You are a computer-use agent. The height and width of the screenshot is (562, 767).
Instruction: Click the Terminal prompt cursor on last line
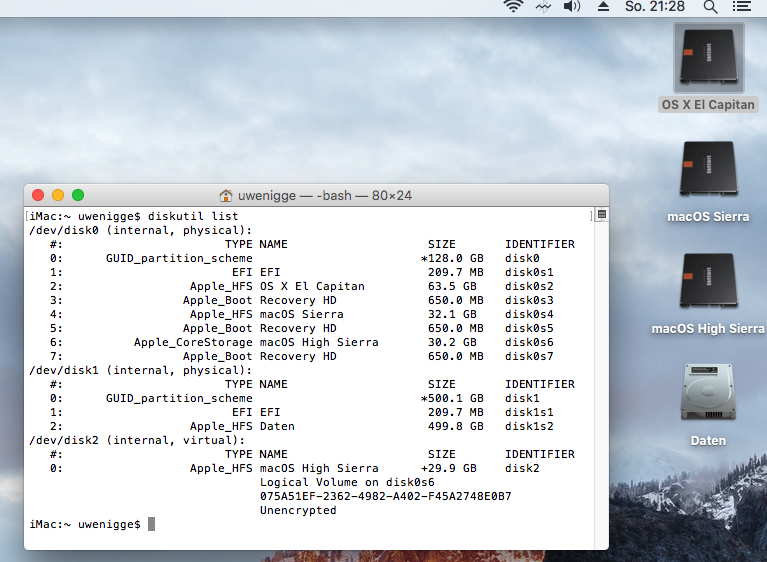(x=151, y=524)
